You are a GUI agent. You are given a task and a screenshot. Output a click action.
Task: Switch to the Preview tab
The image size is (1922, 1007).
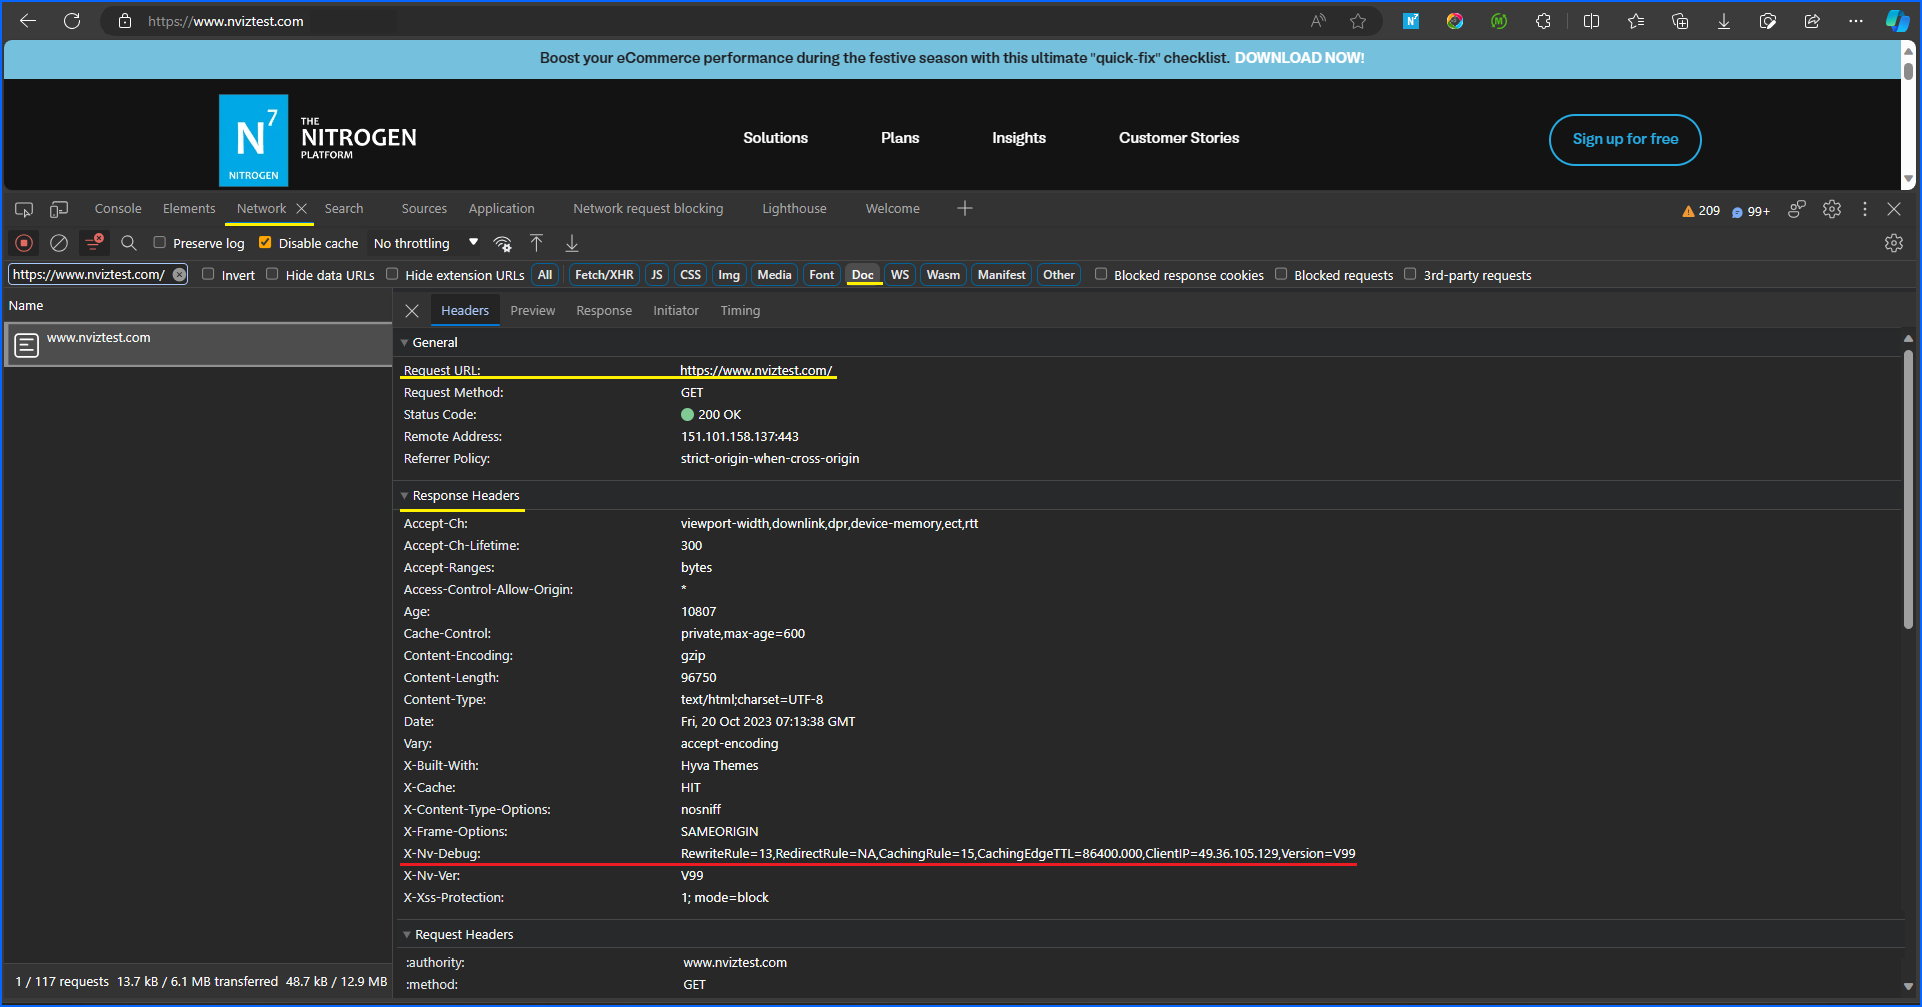pyautogui.click(x=532, y=310)
